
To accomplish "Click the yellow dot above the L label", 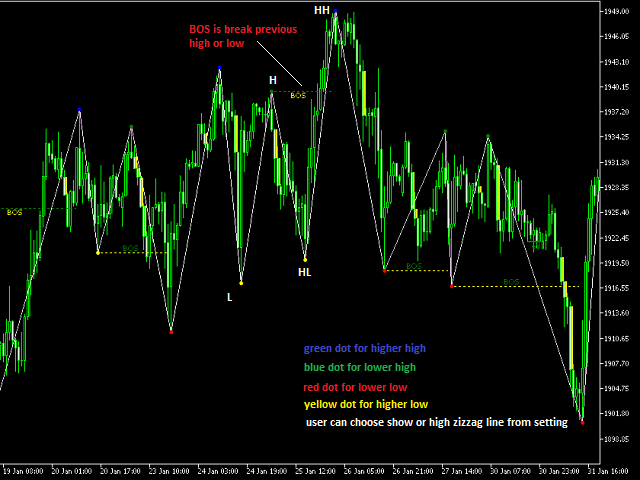I will [241, 283].
